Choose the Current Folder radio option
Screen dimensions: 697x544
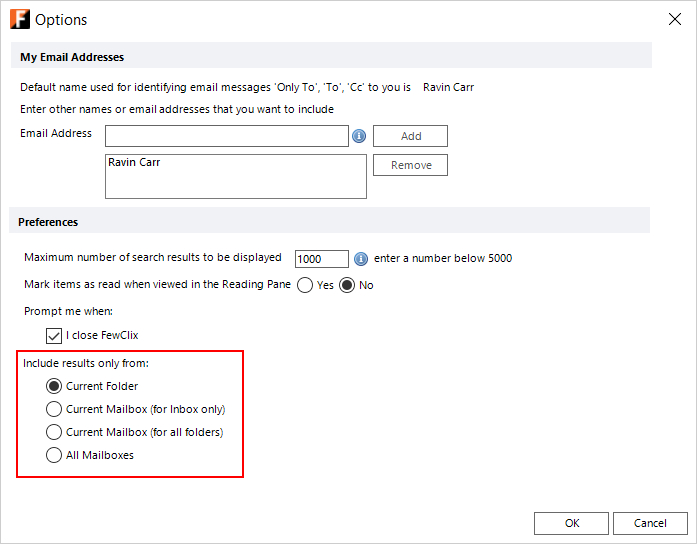click(54, 386)
